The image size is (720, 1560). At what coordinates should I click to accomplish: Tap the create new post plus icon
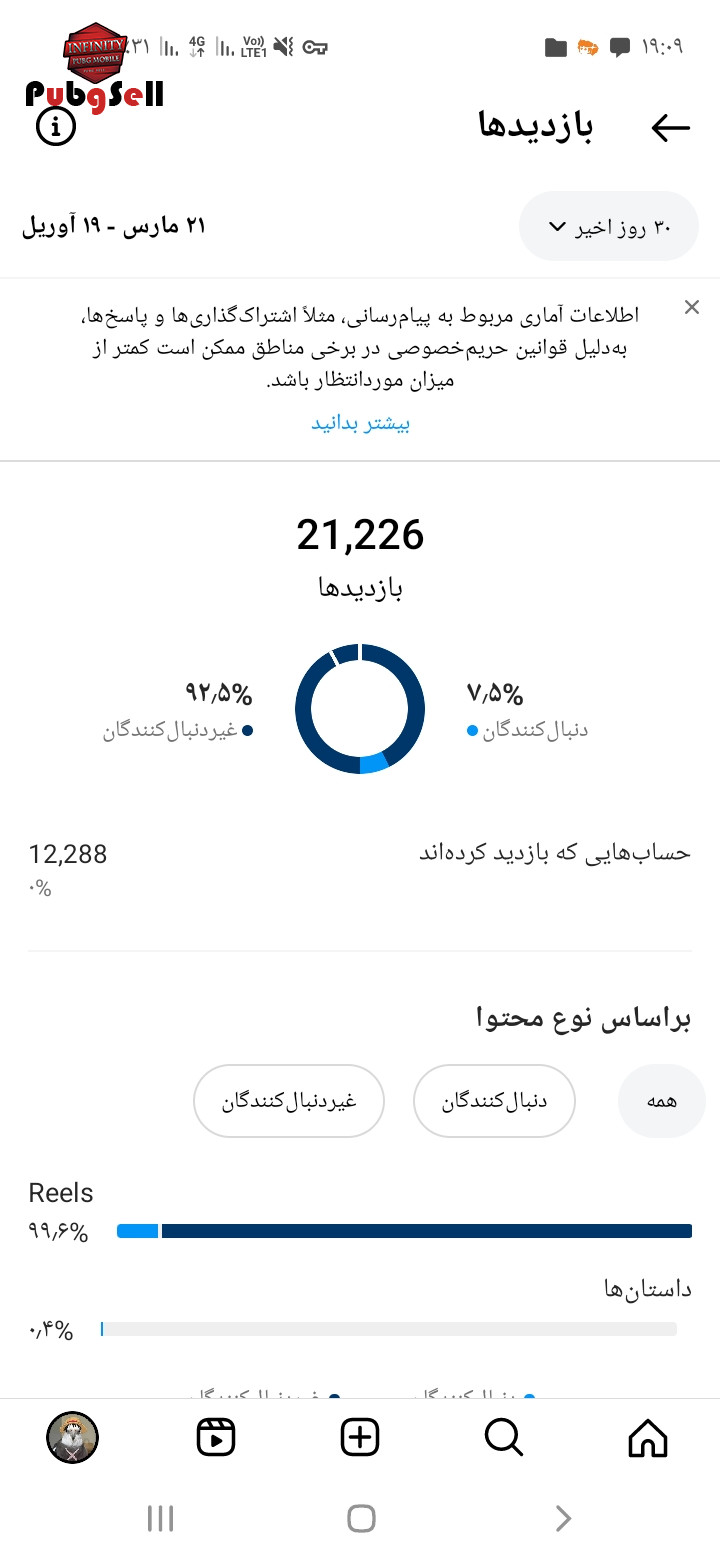coord(360,1438)
